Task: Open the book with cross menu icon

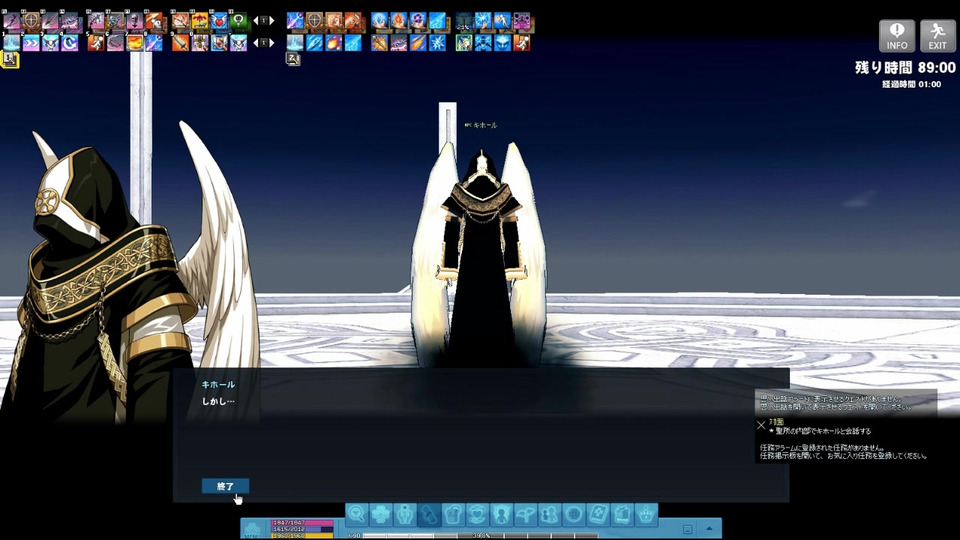Action: pyautogui.click(x=598, y=514)
